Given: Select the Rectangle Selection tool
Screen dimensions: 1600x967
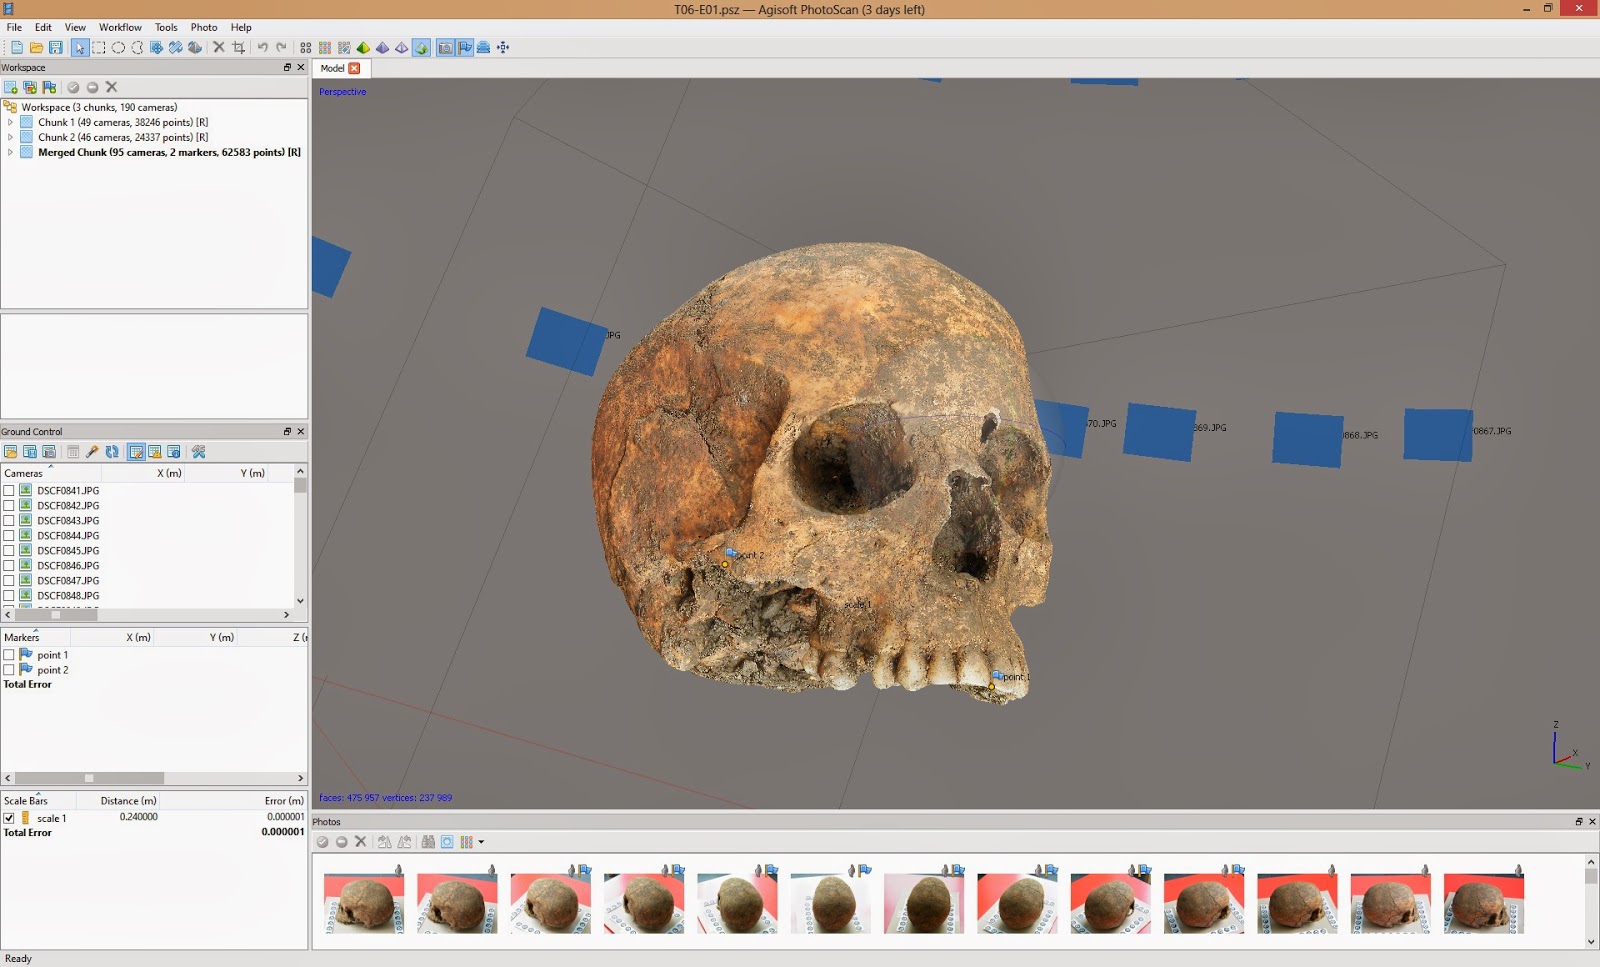Looking at the screenshot, I should point(99,48).
